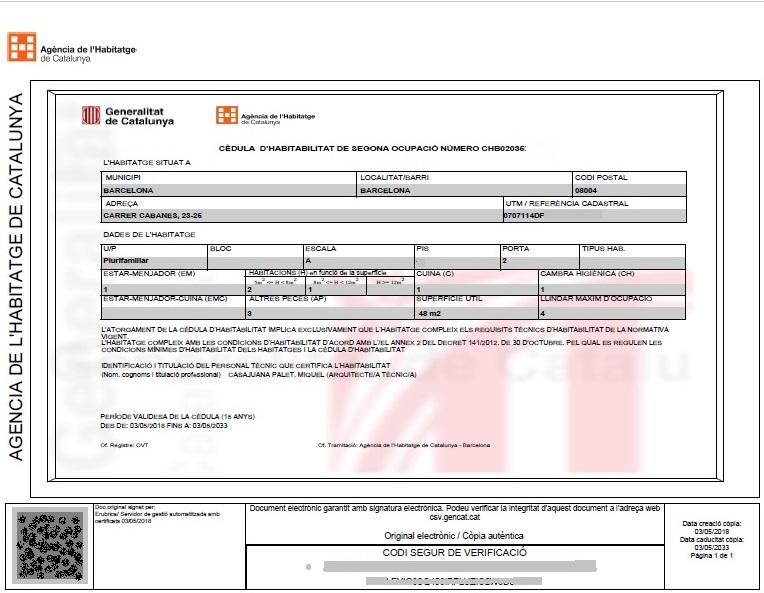Click the 'CODI POSTAL' column header
The width and height of the screenshot is (764, 593).
601,177
